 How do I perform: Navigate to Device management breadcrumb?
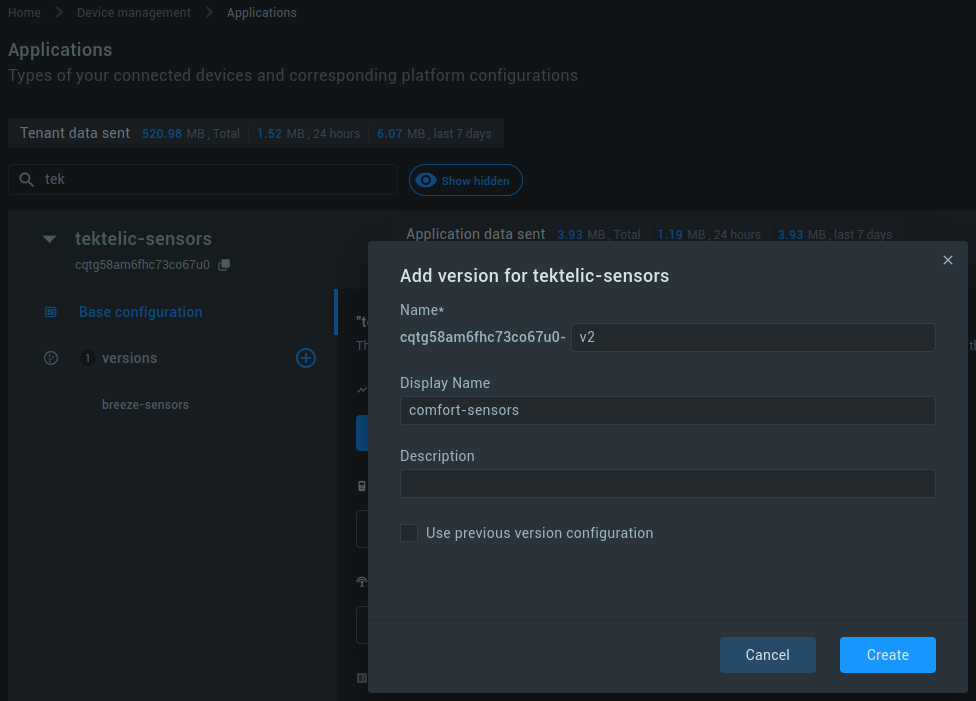click(133, 13)
